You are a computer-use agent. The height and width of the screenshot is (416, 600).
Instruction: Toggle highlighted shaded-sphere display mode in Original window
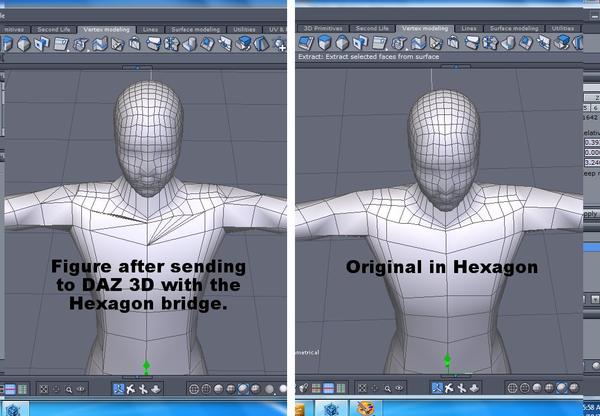click(x=561, y=388)
